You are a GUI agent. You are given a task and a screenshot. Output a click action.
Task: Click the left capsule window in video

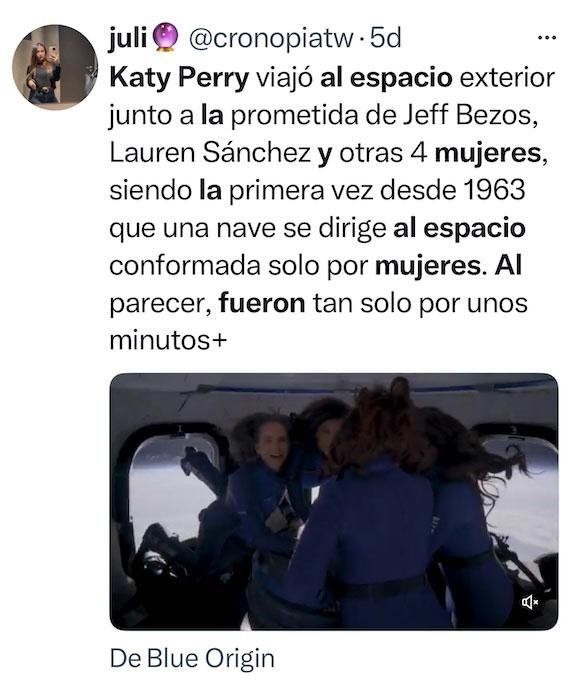pos(171,480)
